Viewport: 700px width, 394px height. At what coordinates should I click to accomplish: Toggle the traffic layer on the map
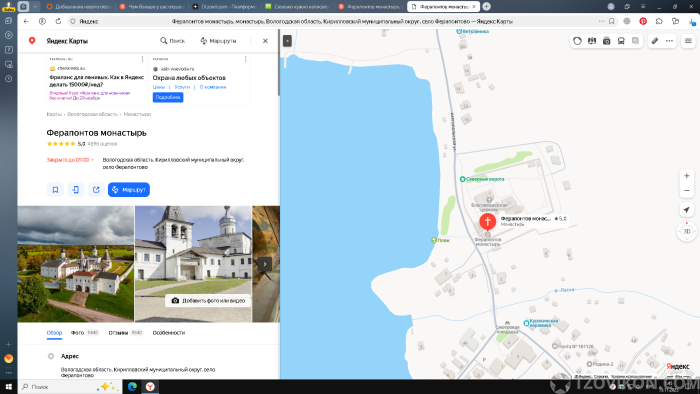[577, 41]
